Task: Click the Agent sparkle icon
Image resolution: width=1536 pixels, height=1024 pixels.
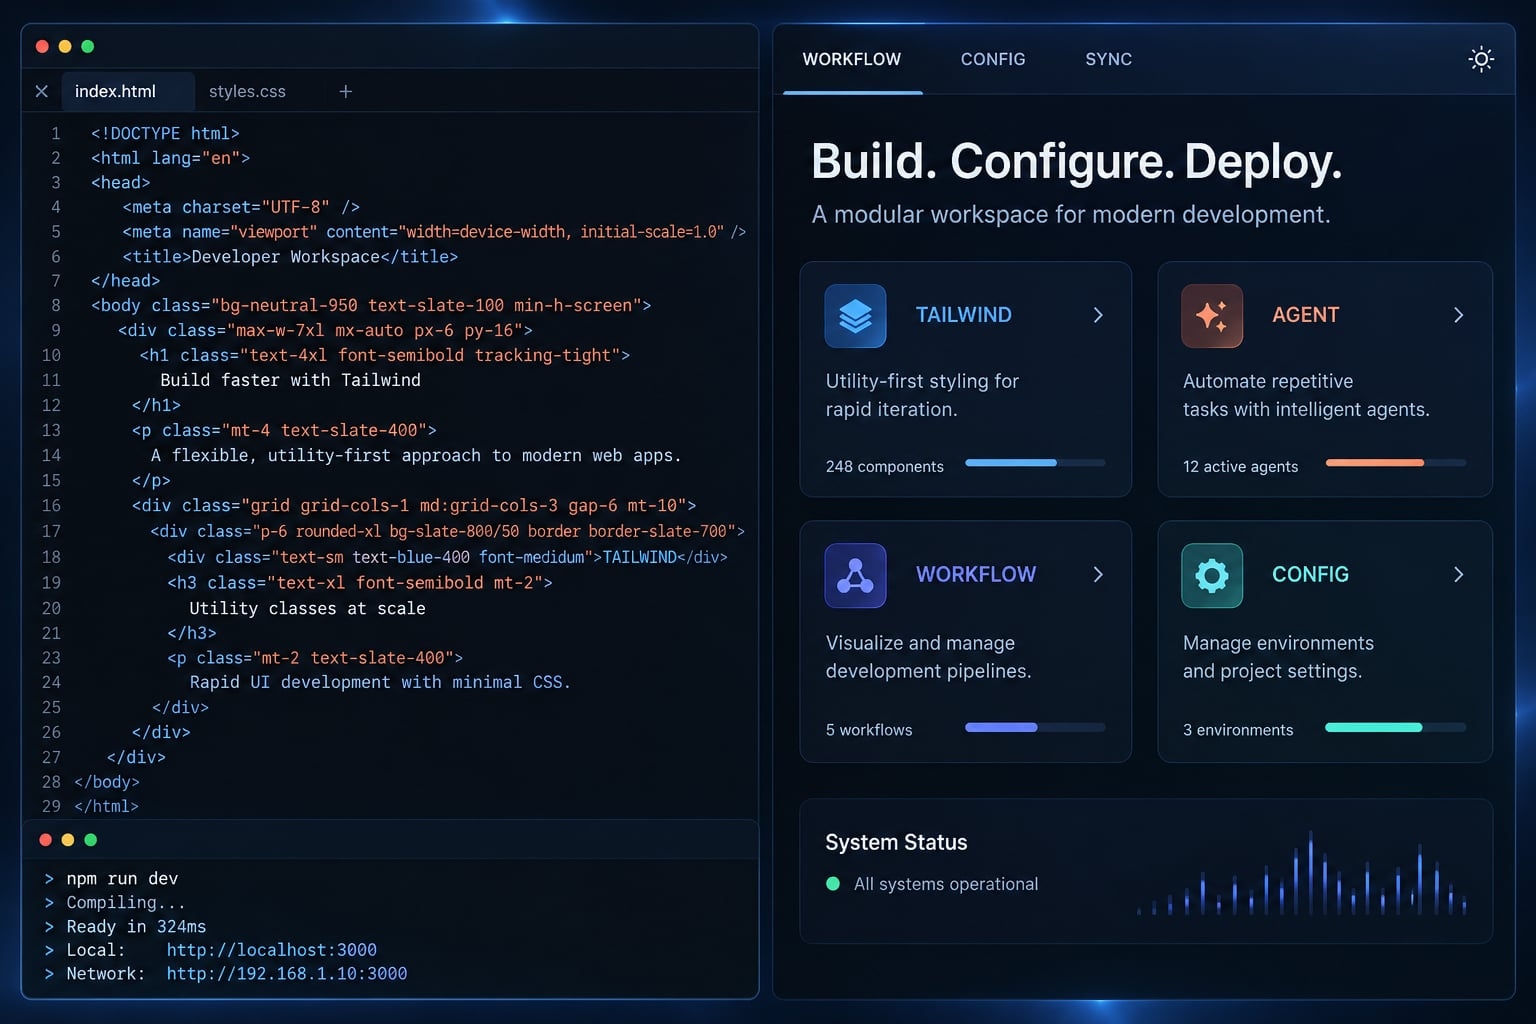Action: point(1212,316)
